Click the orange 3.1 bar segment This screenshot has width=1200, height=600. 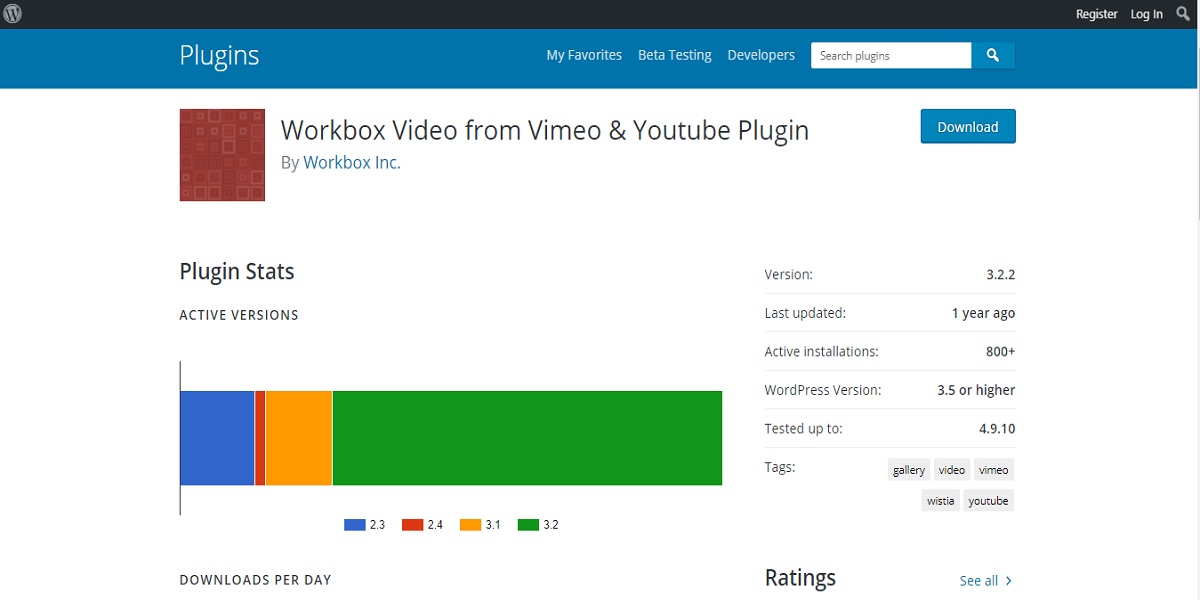[298, 438]
